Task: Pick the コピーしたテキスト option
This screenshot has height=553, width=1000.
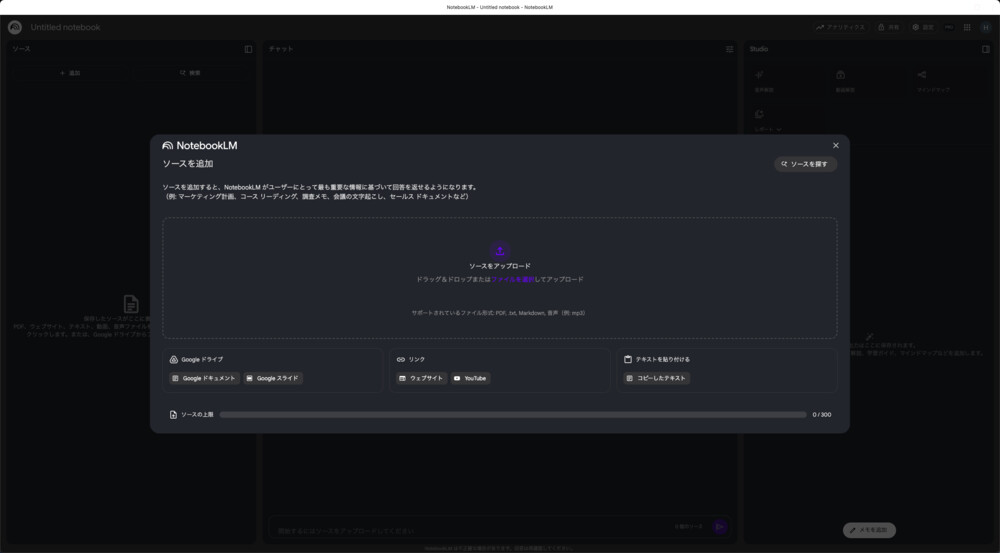Action: [x=656, y=378]
